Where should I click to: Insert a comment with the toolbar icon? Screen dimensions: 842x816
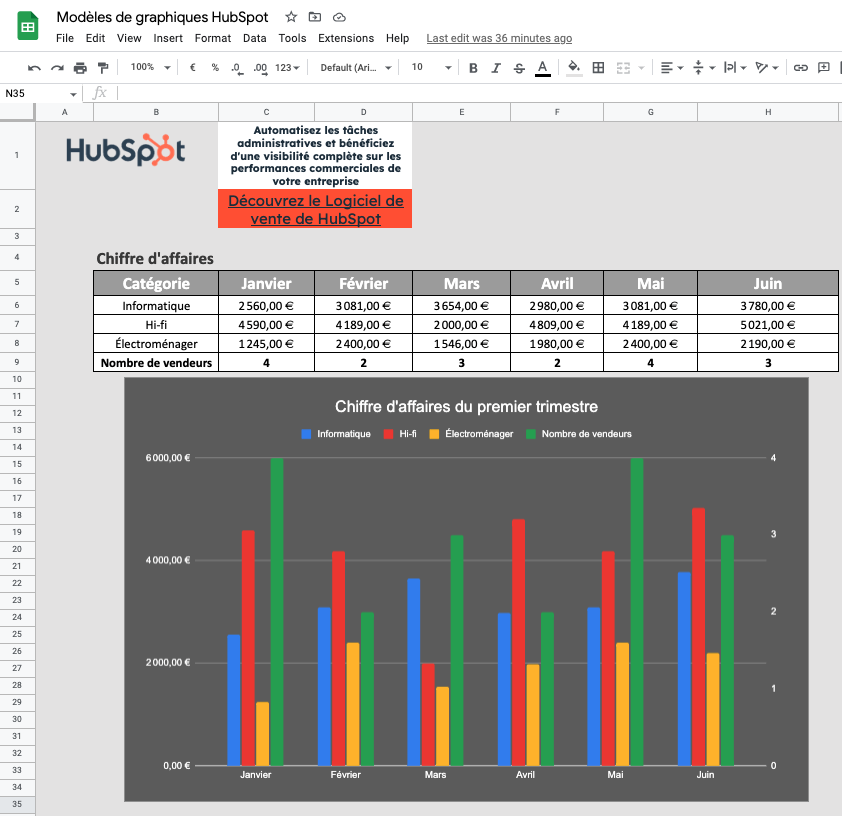pyautogui.click(x=824, y=68)
